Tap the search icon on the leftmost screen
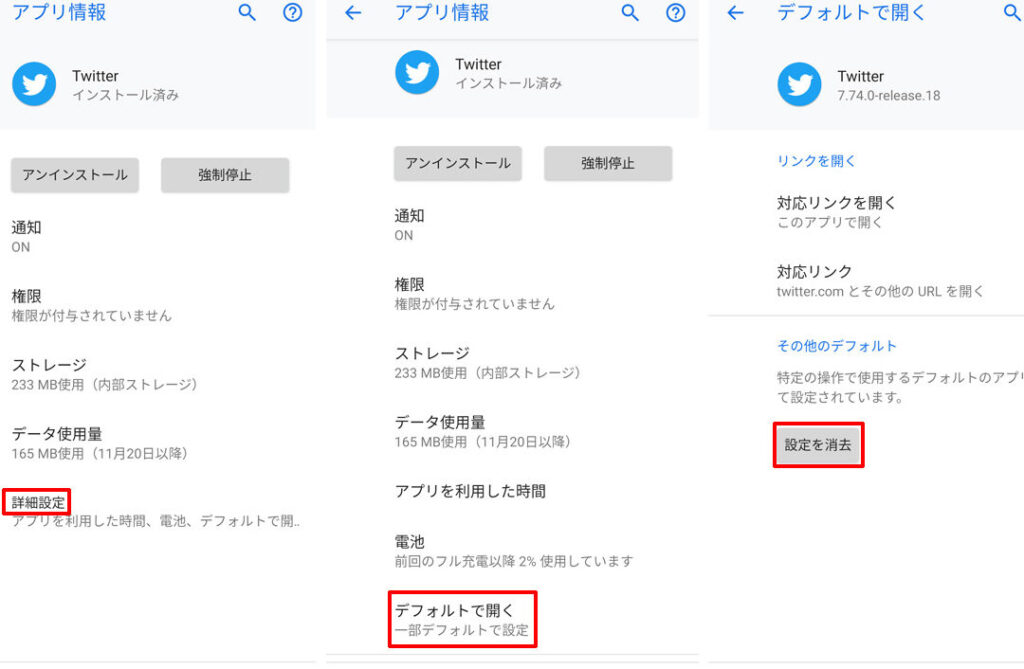Screen dimensions: 1024x669 tap(247, 13)
